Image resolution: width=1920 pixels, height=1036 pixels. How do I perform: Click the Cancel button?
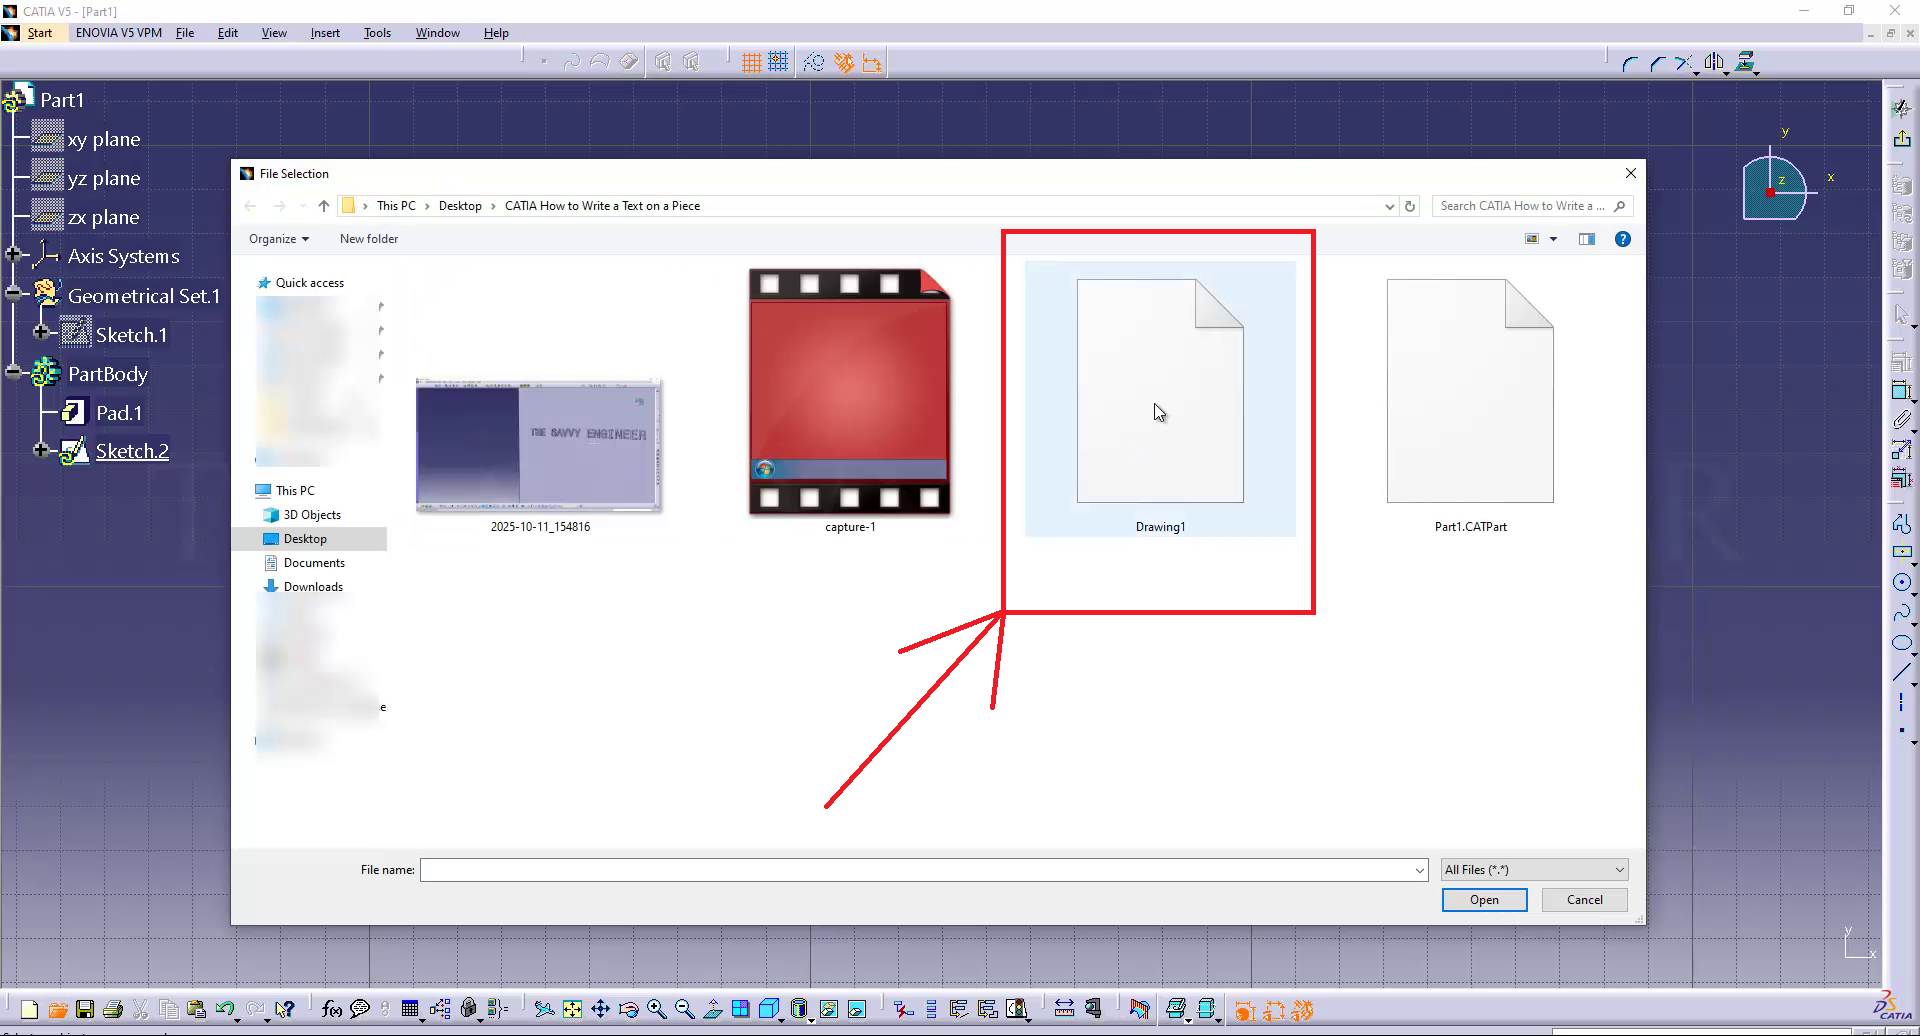click(x=1584, y=900)
